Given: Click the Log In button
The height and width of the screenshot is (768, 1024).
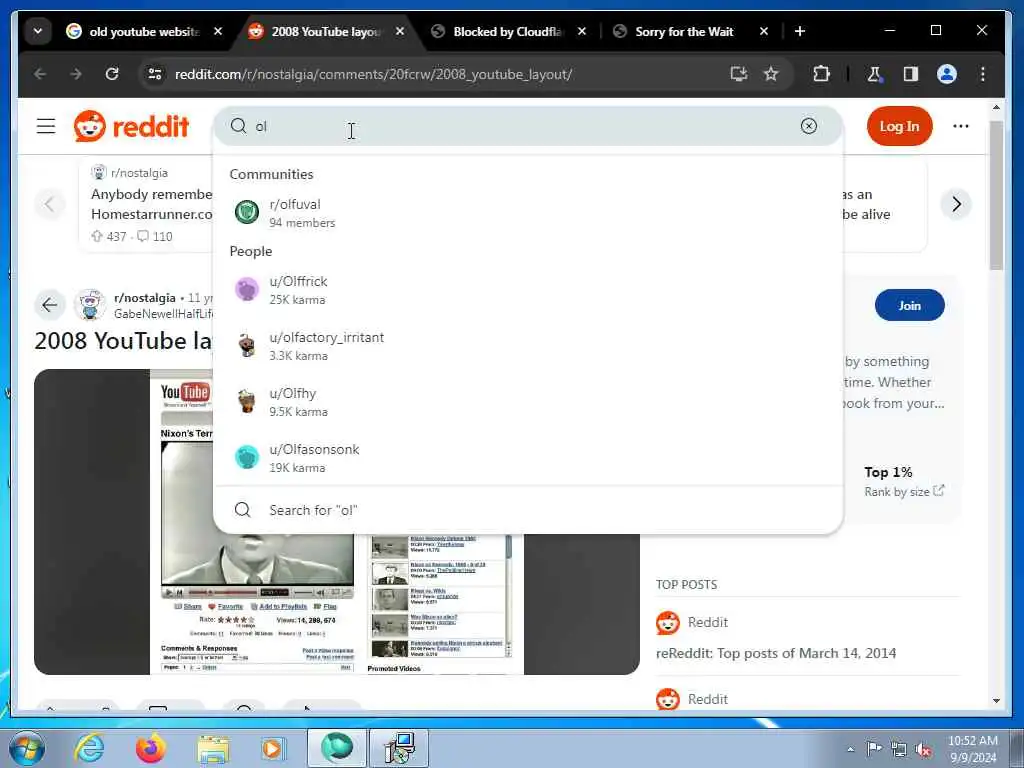Looking at the screenshot, I should [899, 126].
